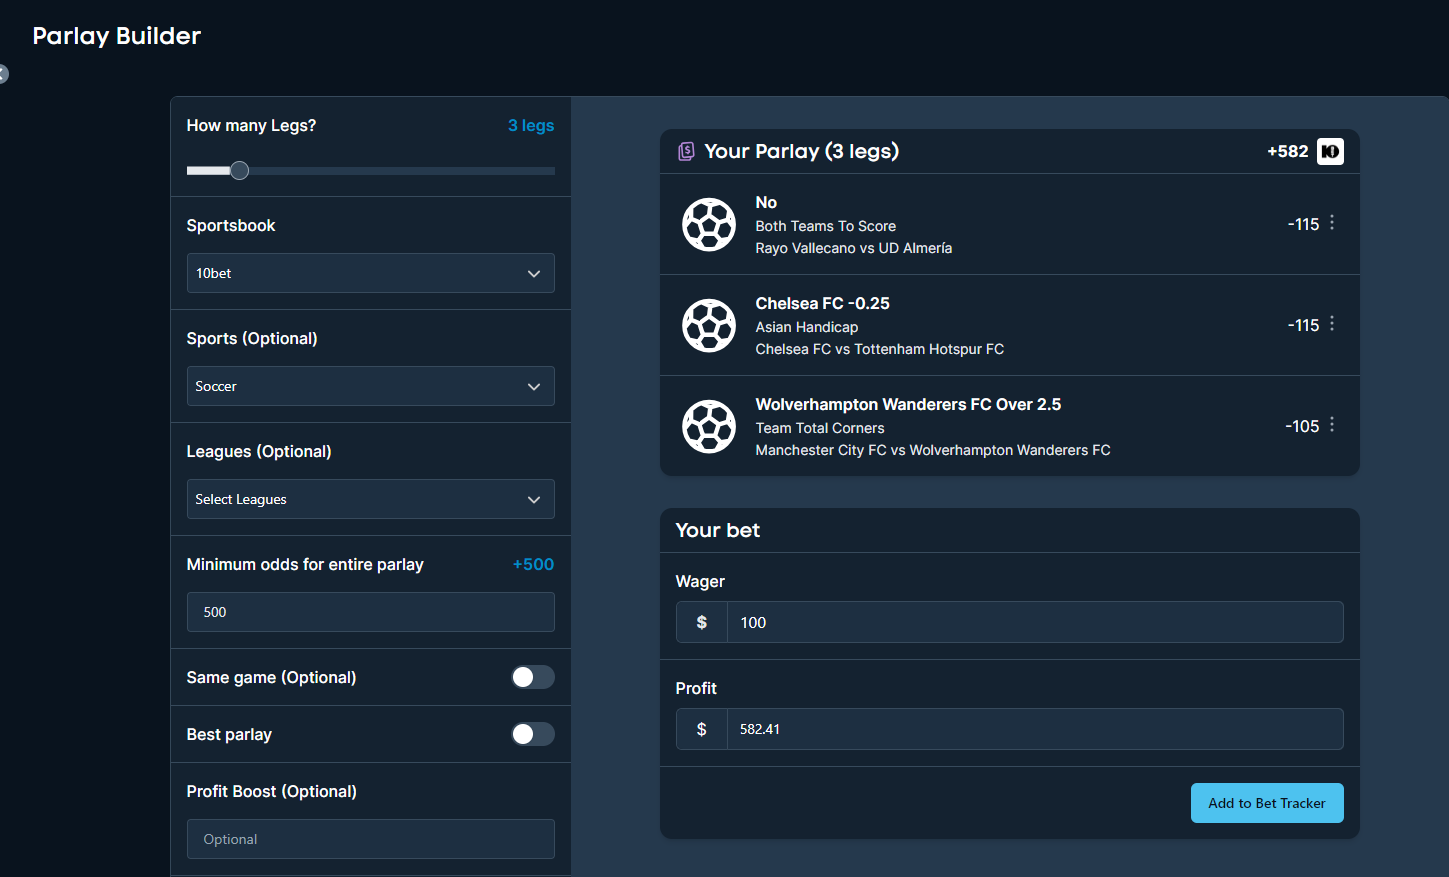Click soccer ball icon for Wolverhampton corners leg
1449x877 pixels.
pos(709,426)
